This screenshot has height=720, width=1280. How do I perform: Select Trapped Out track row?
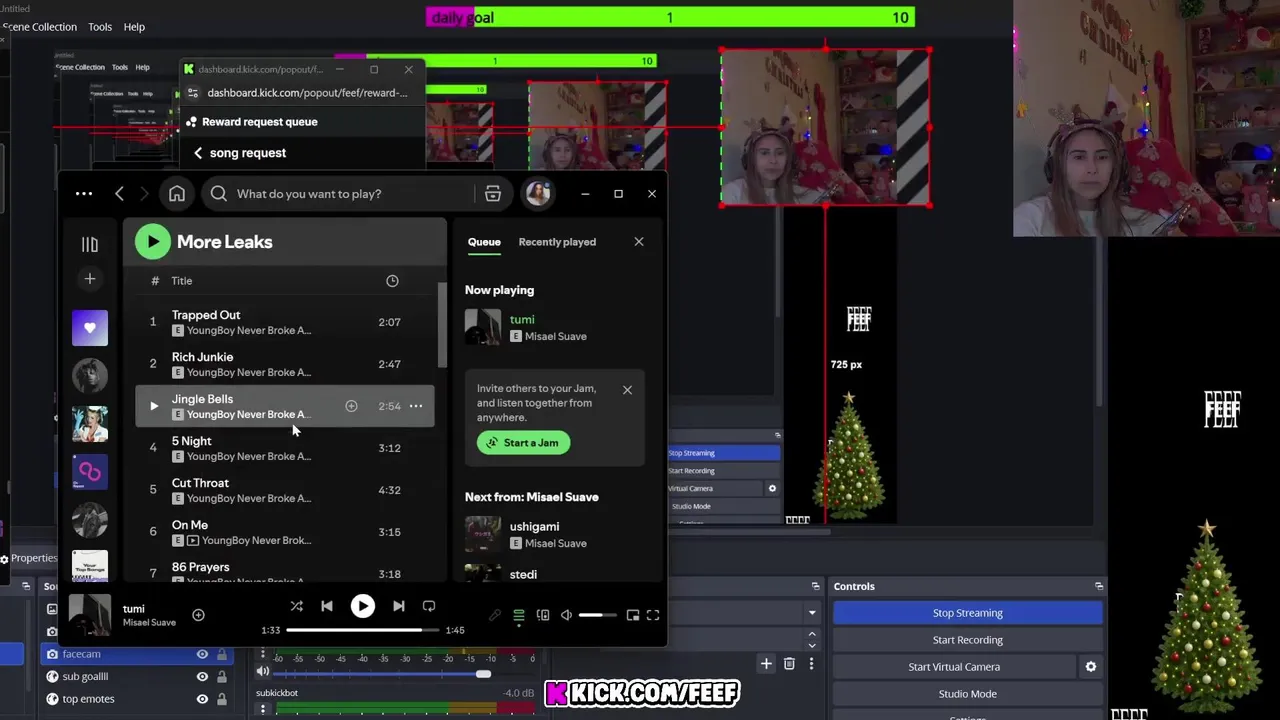285,322
